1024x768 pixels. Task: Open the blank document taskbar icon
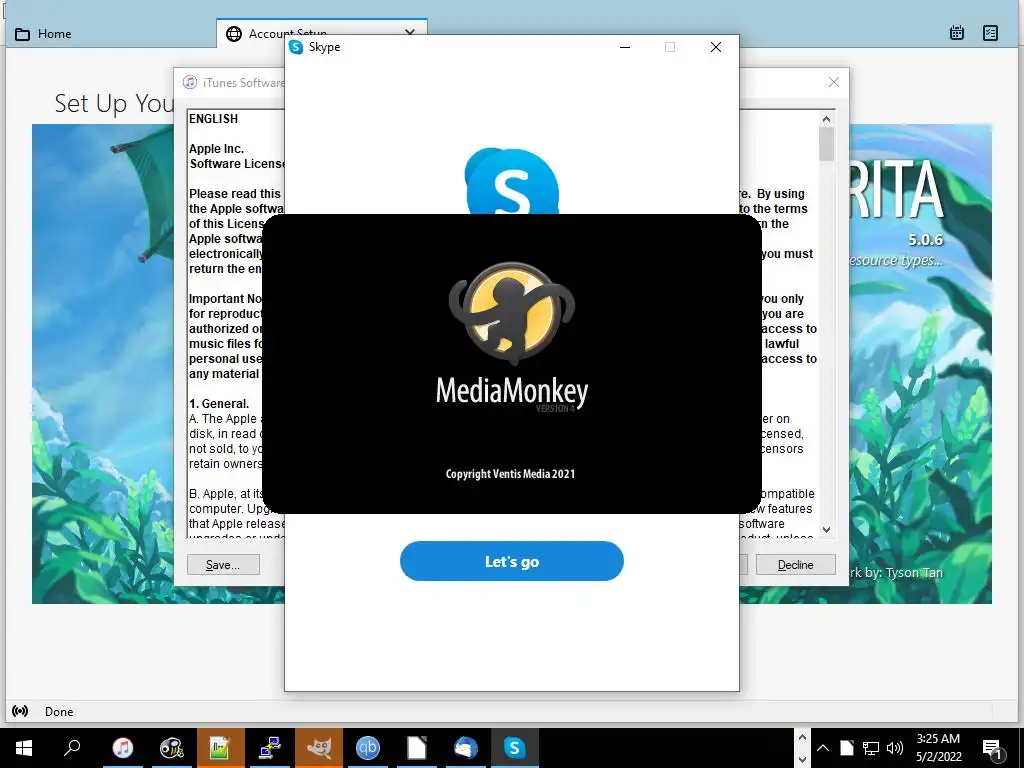click(417, 748)
